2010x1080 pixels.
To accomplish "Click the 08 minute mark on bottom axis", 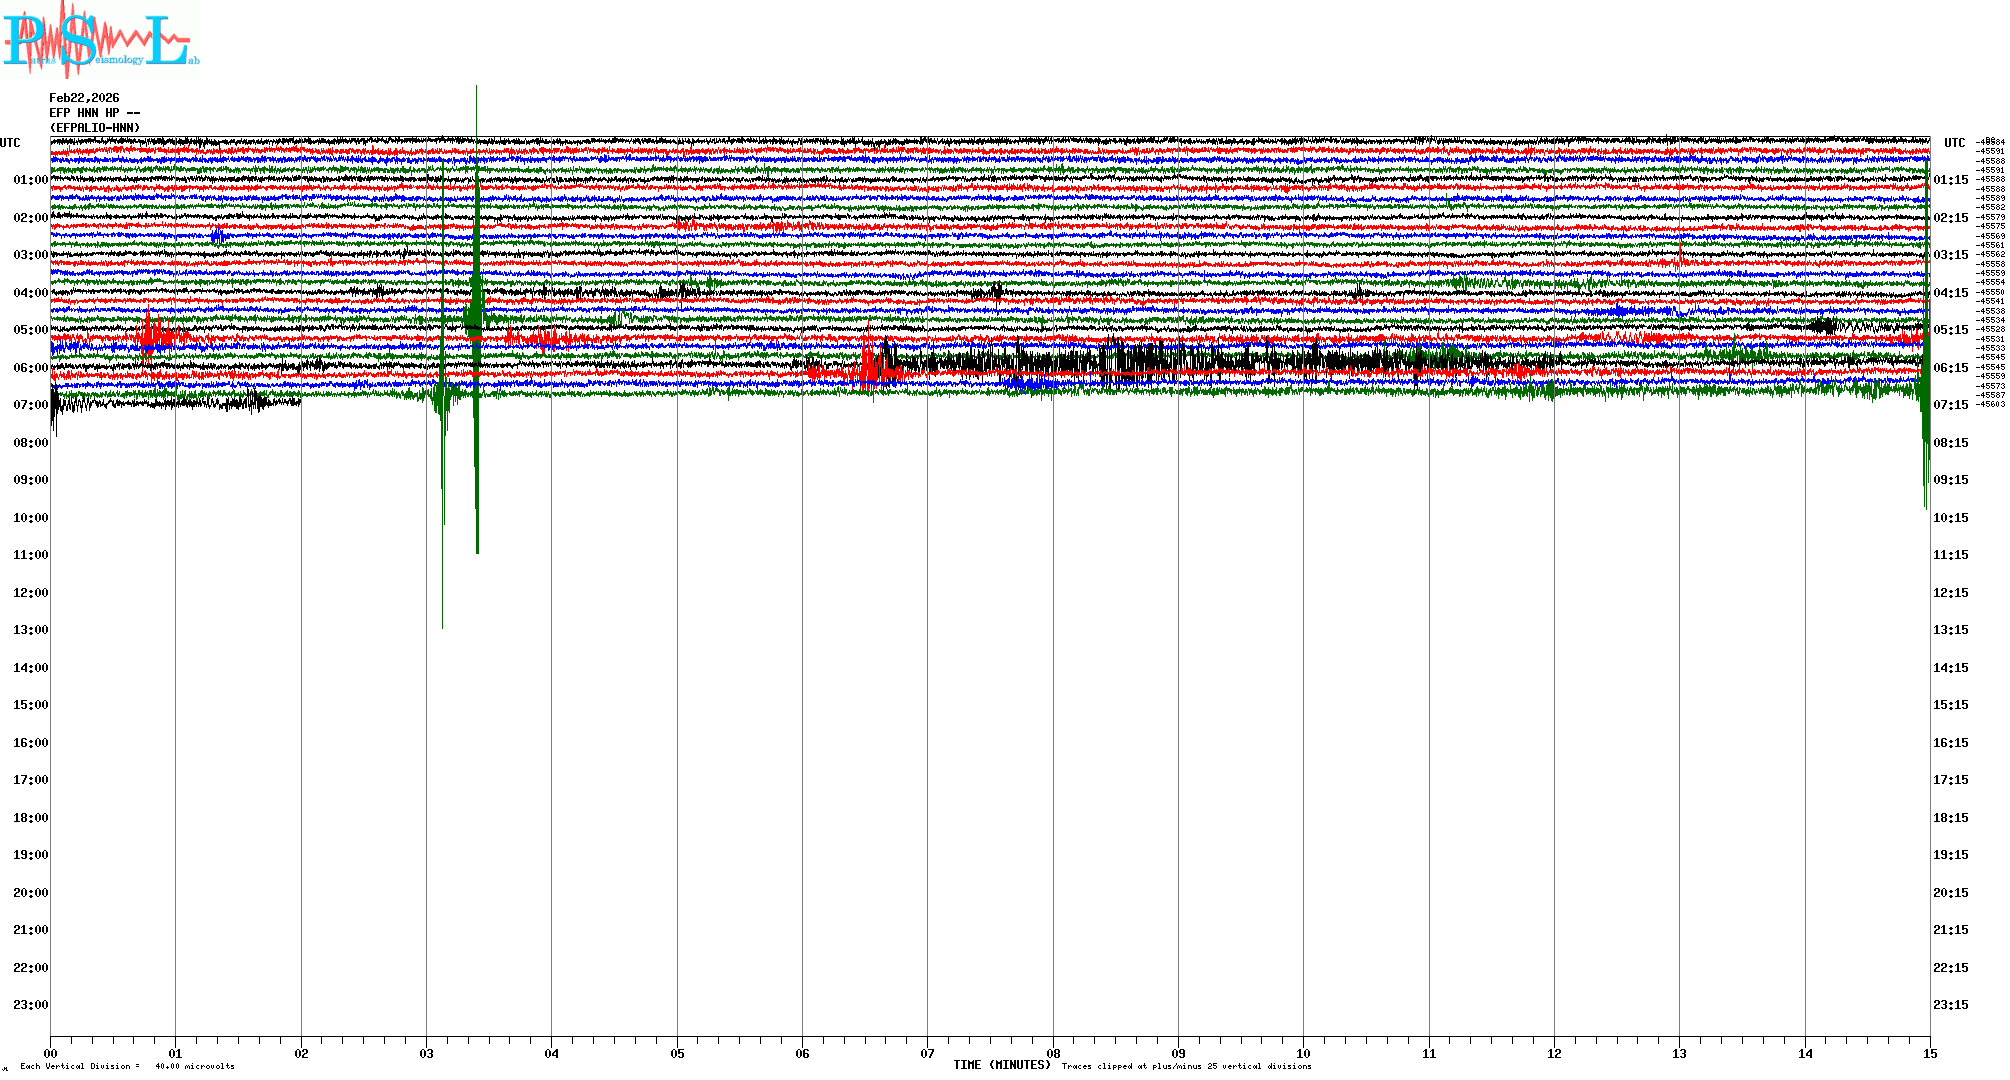I will tap(1053, 1053).
